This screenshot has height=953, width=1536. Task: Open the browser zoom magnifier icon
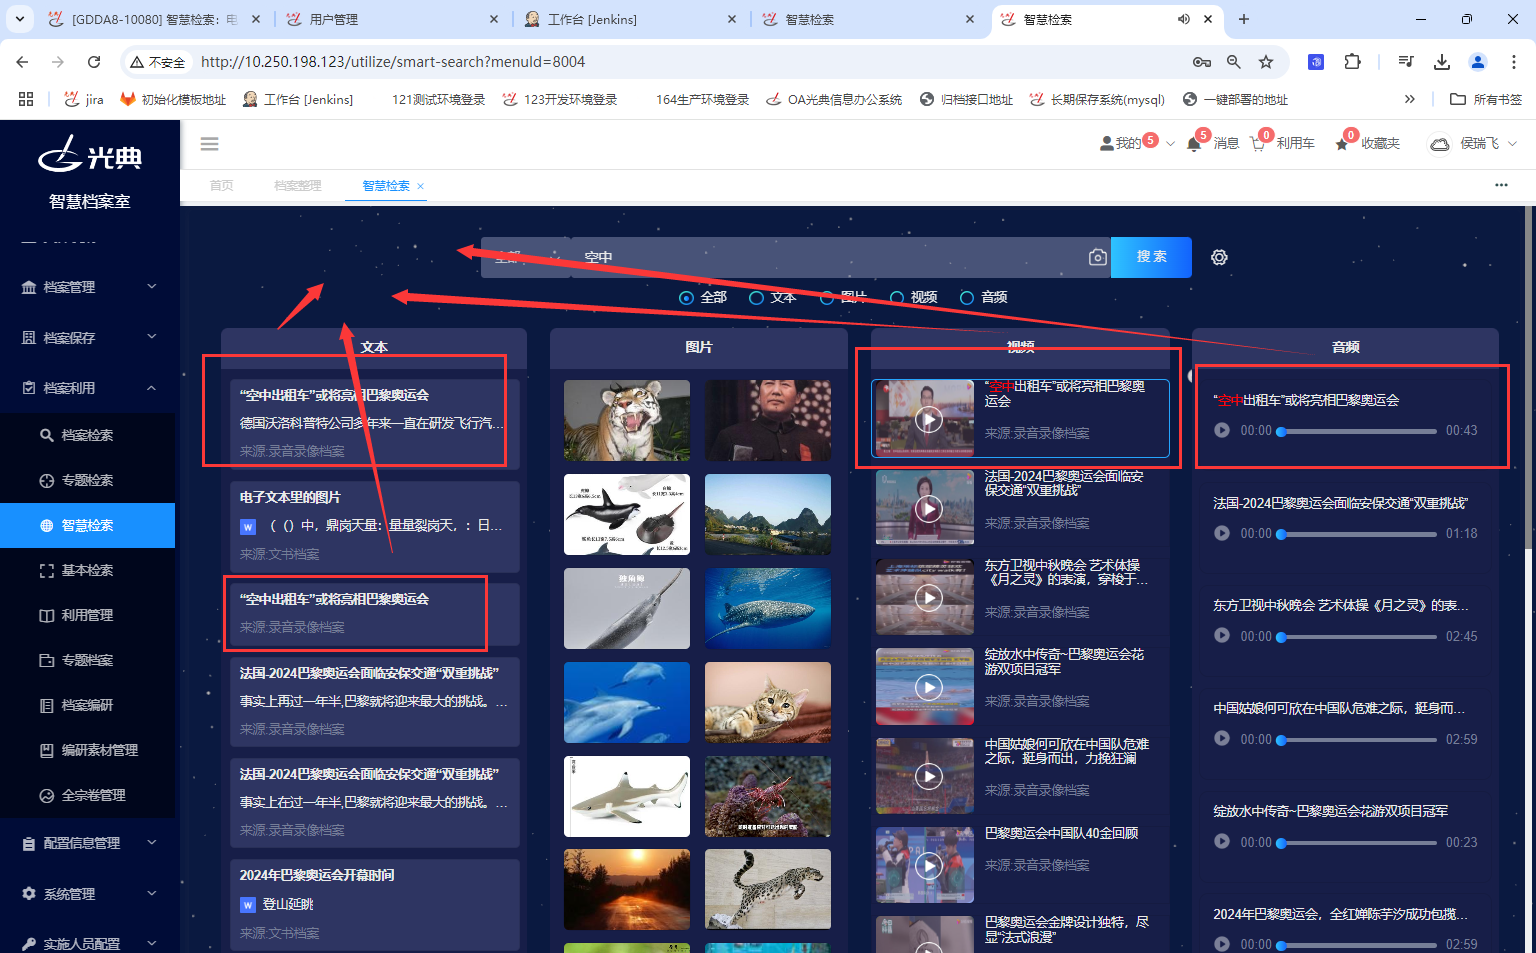coord(1234,62)
